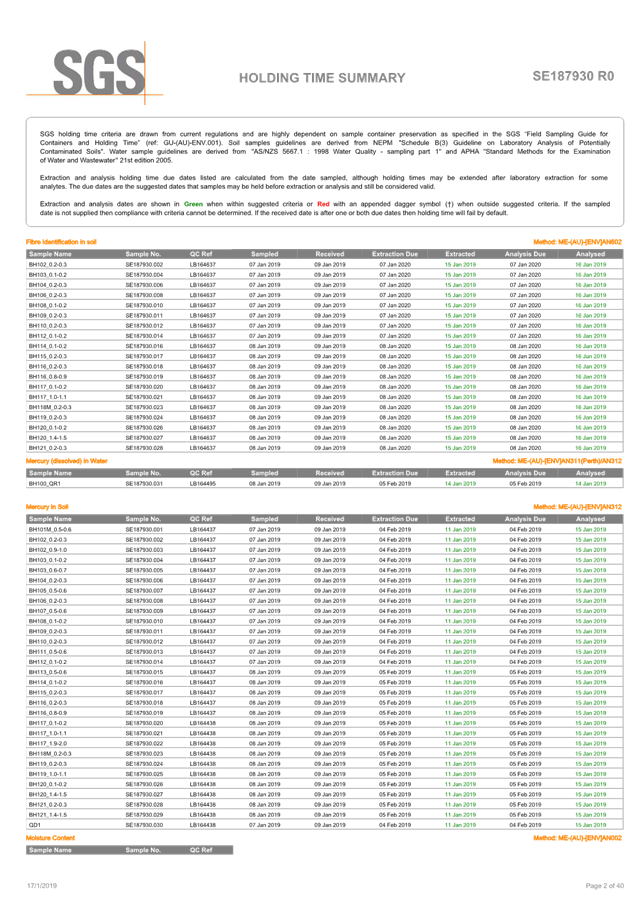The image size is (638, 903).
Task: Select sample number 'SE187930.031'
Action: (144, 484)
